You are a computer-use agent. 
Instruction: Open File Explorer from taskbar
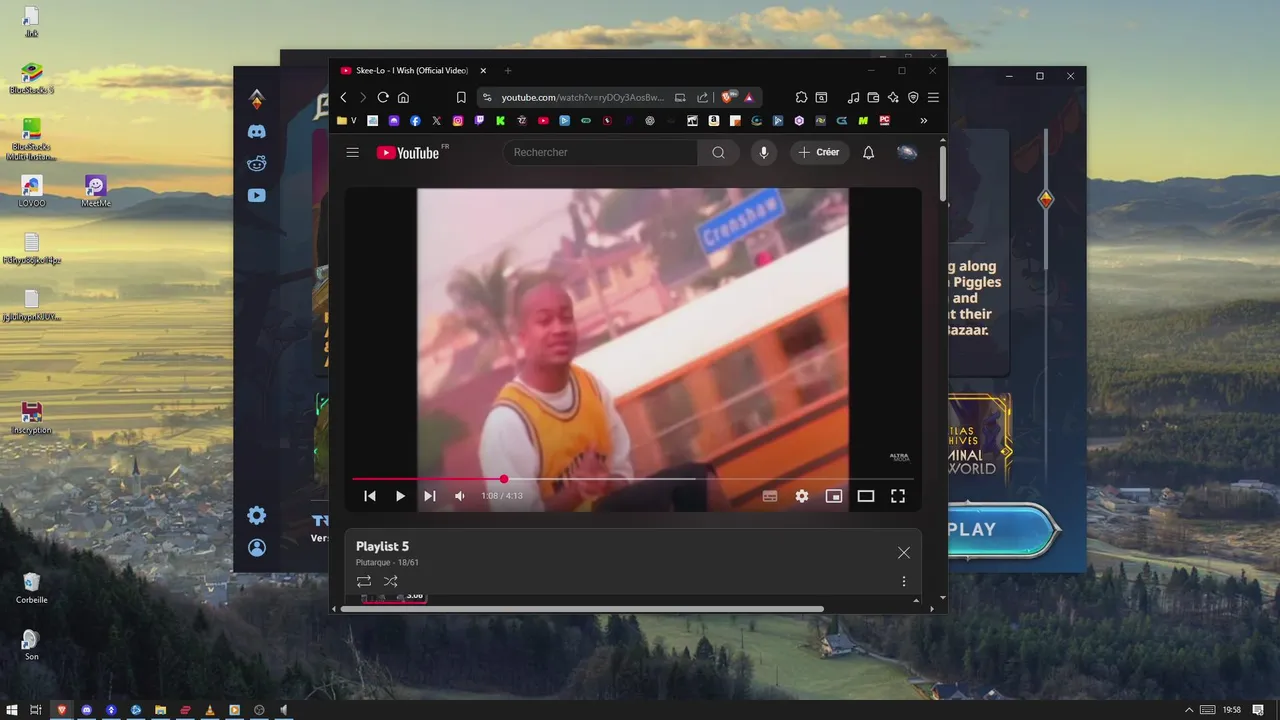(x=160, y=710)
